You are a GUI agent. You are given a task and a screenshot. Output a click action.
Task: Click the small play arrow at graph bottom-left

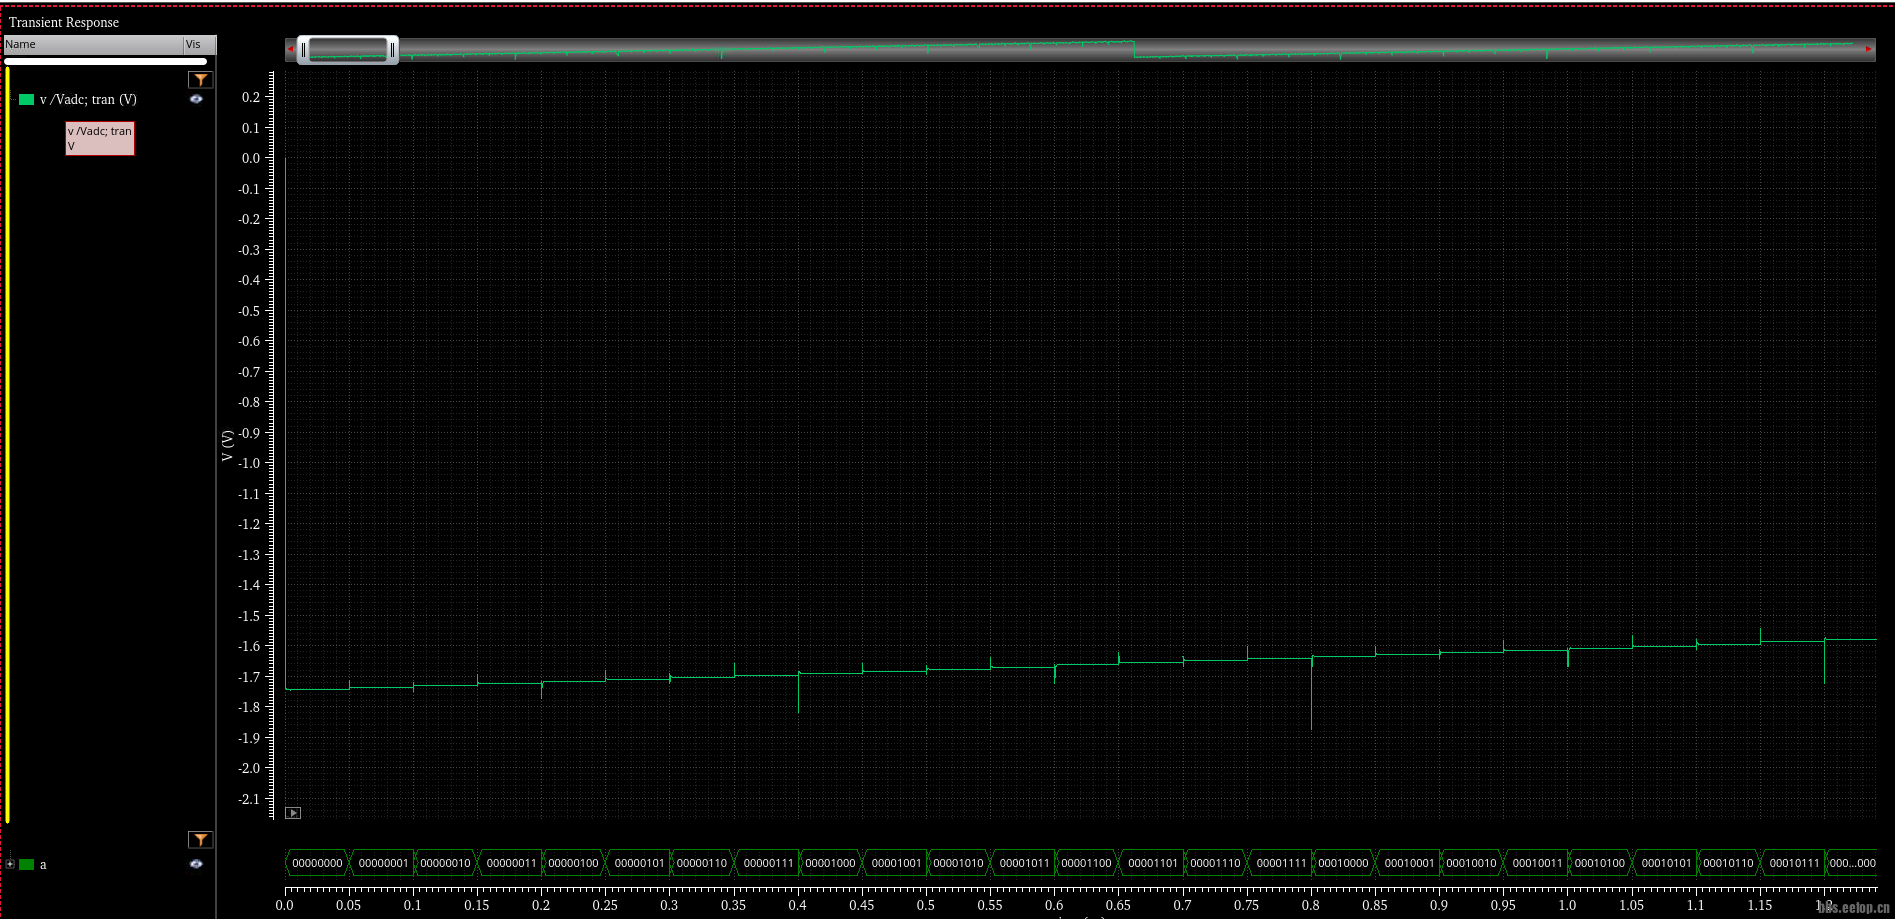(x=293, y=813)
